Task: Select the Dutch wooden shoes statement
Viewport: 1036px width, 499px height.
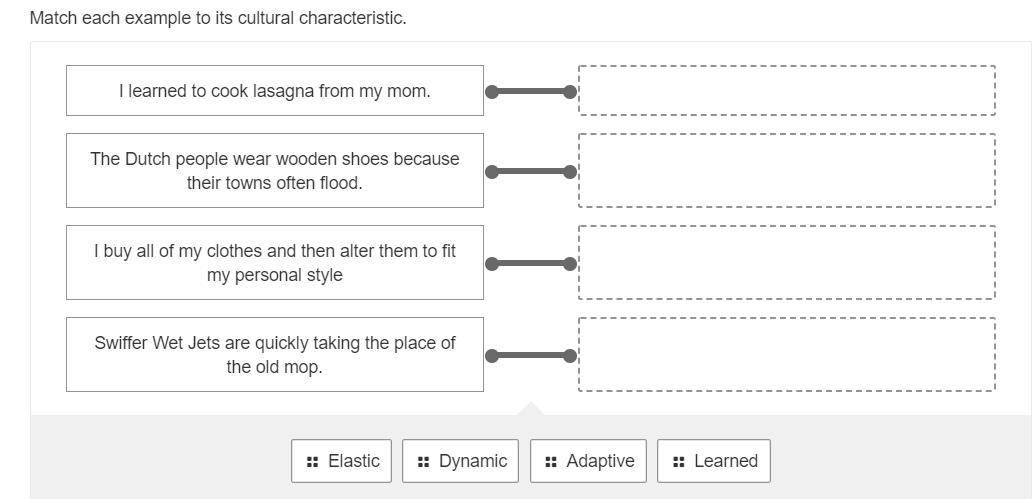Action: [275, 171]
